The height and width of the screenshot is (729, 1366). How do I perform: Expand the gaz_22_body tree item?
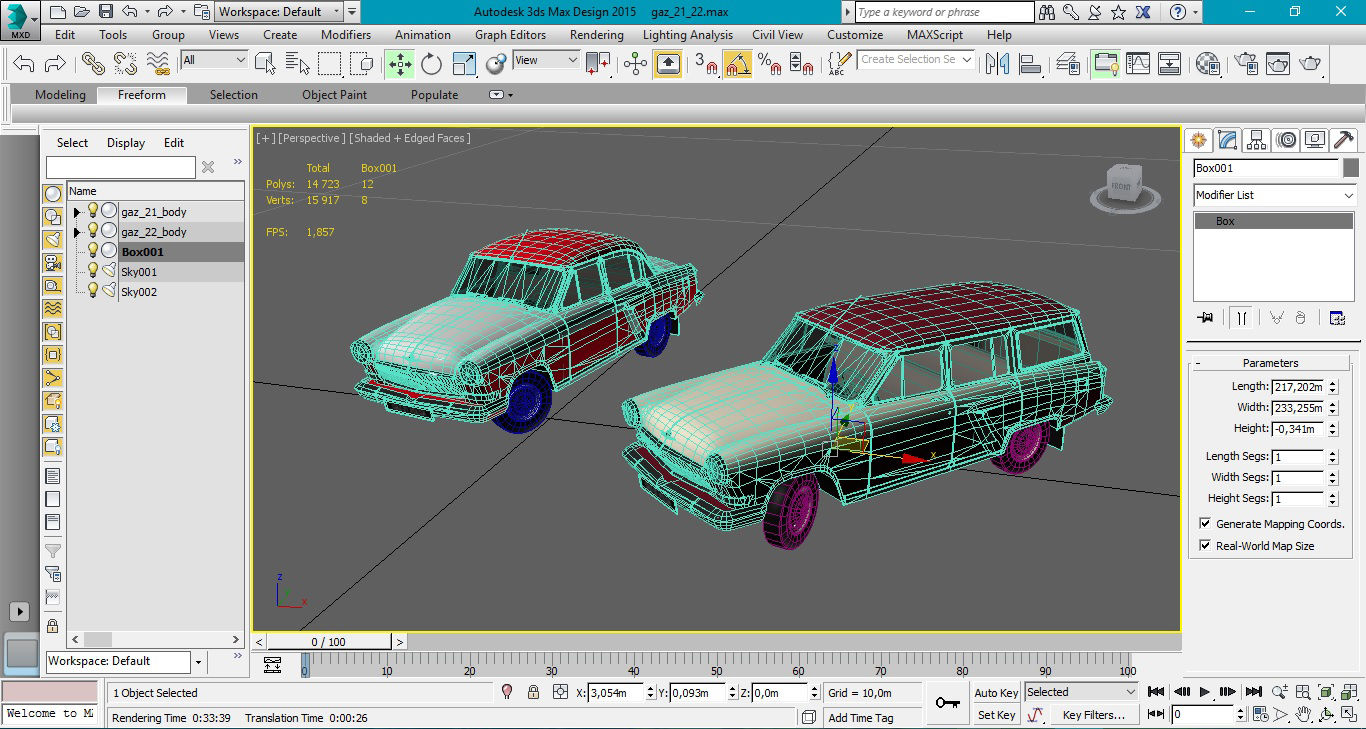[77, 232]
